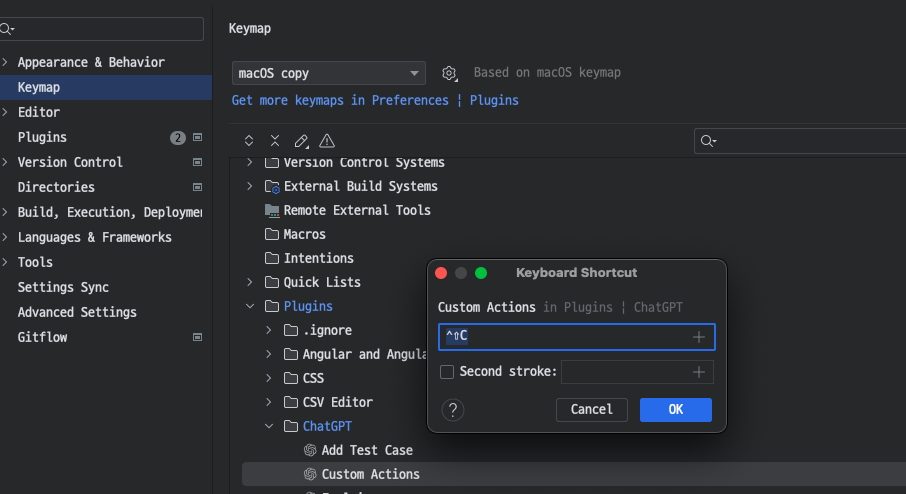Select the Custom Actions tree row
Image resolution: width=906 pixels, height=494 pixels.
coord(574,474)
